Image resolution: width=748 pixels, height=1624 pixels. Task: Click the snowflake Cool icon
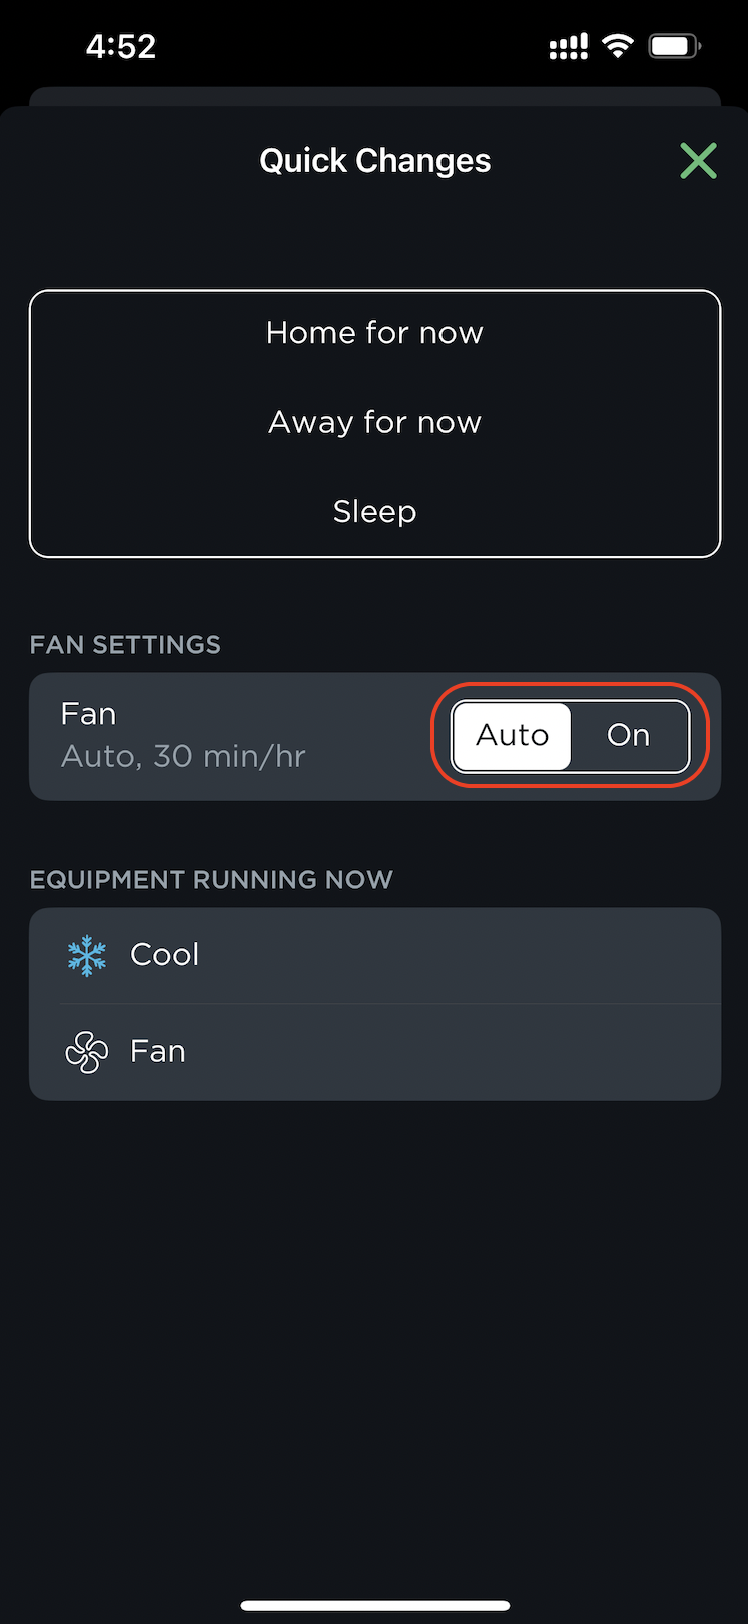[88, 954]
